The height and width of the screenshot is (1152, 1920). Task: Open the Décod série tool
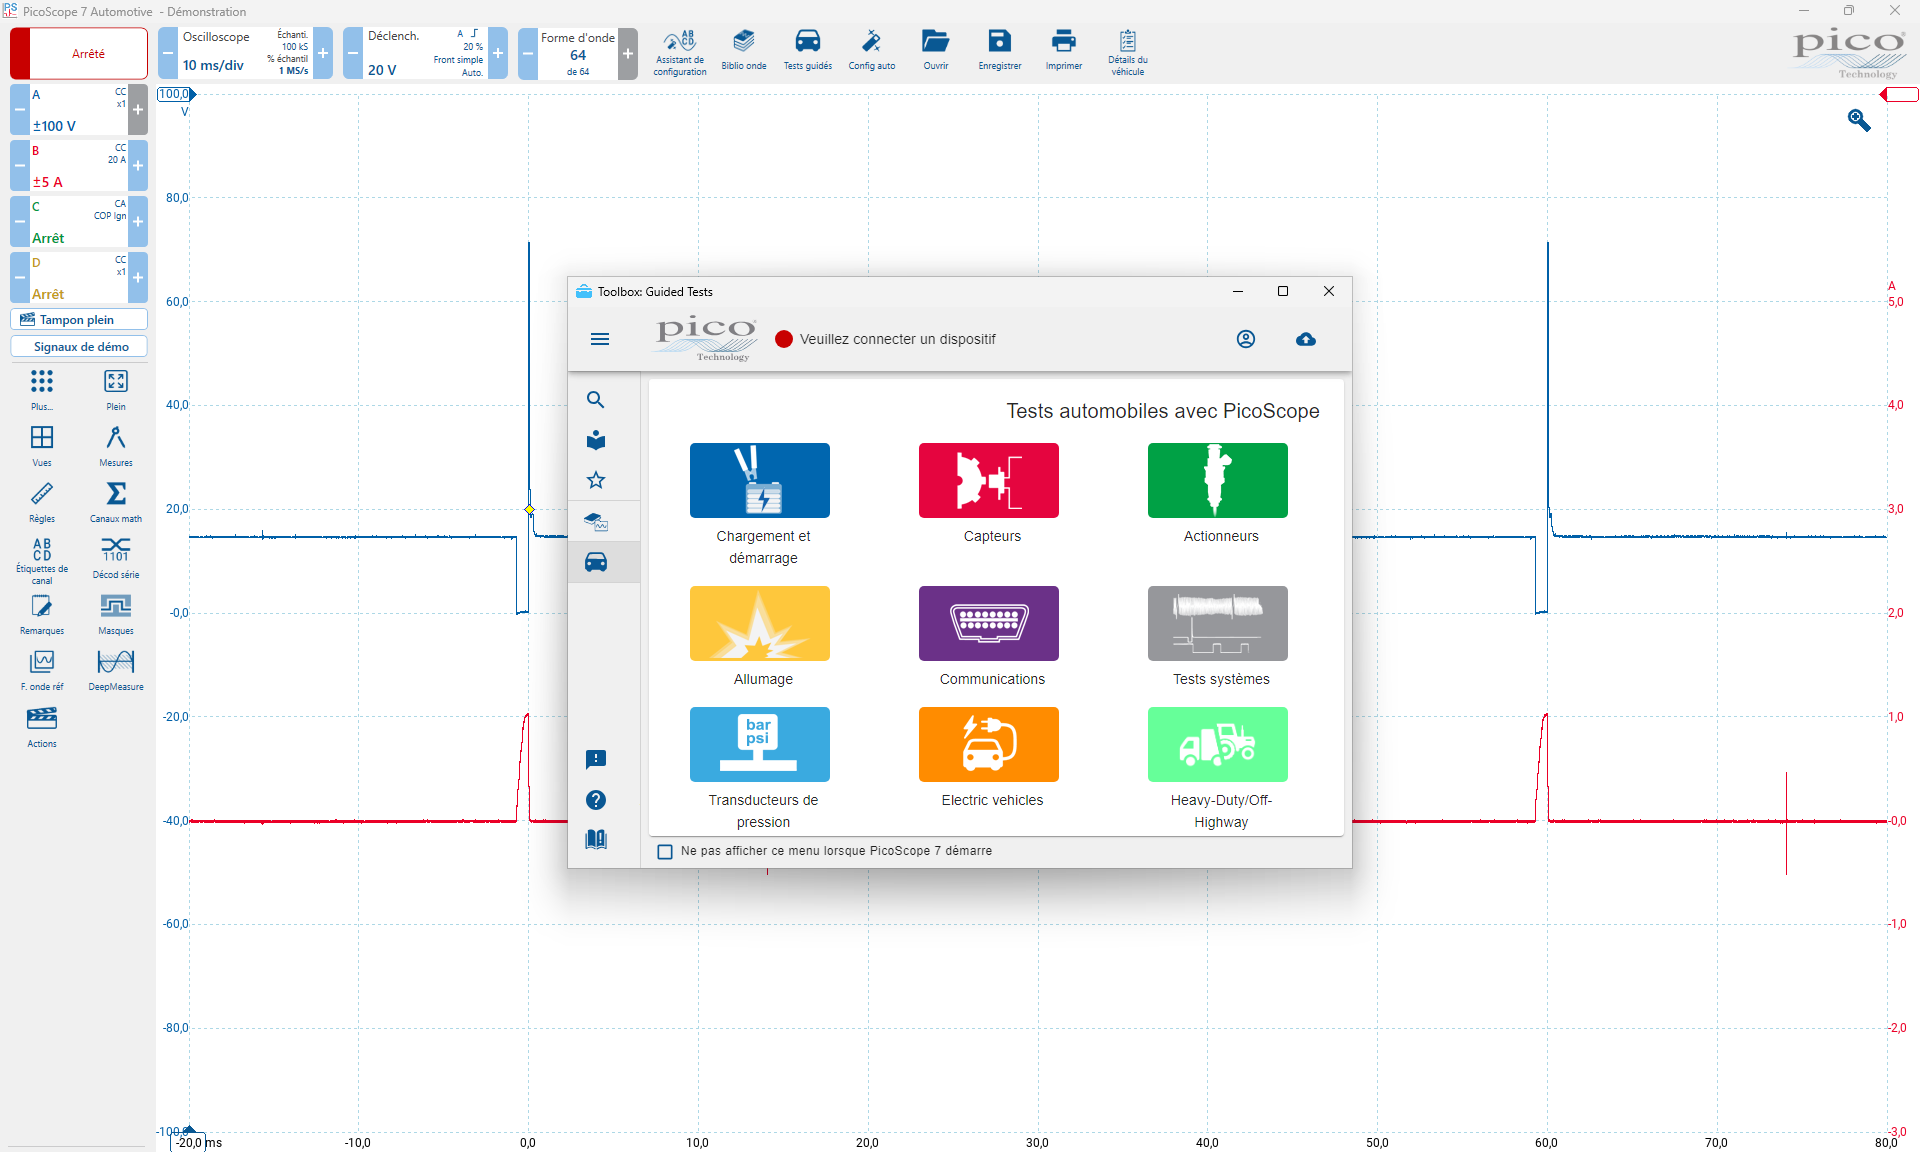point(116,557)
